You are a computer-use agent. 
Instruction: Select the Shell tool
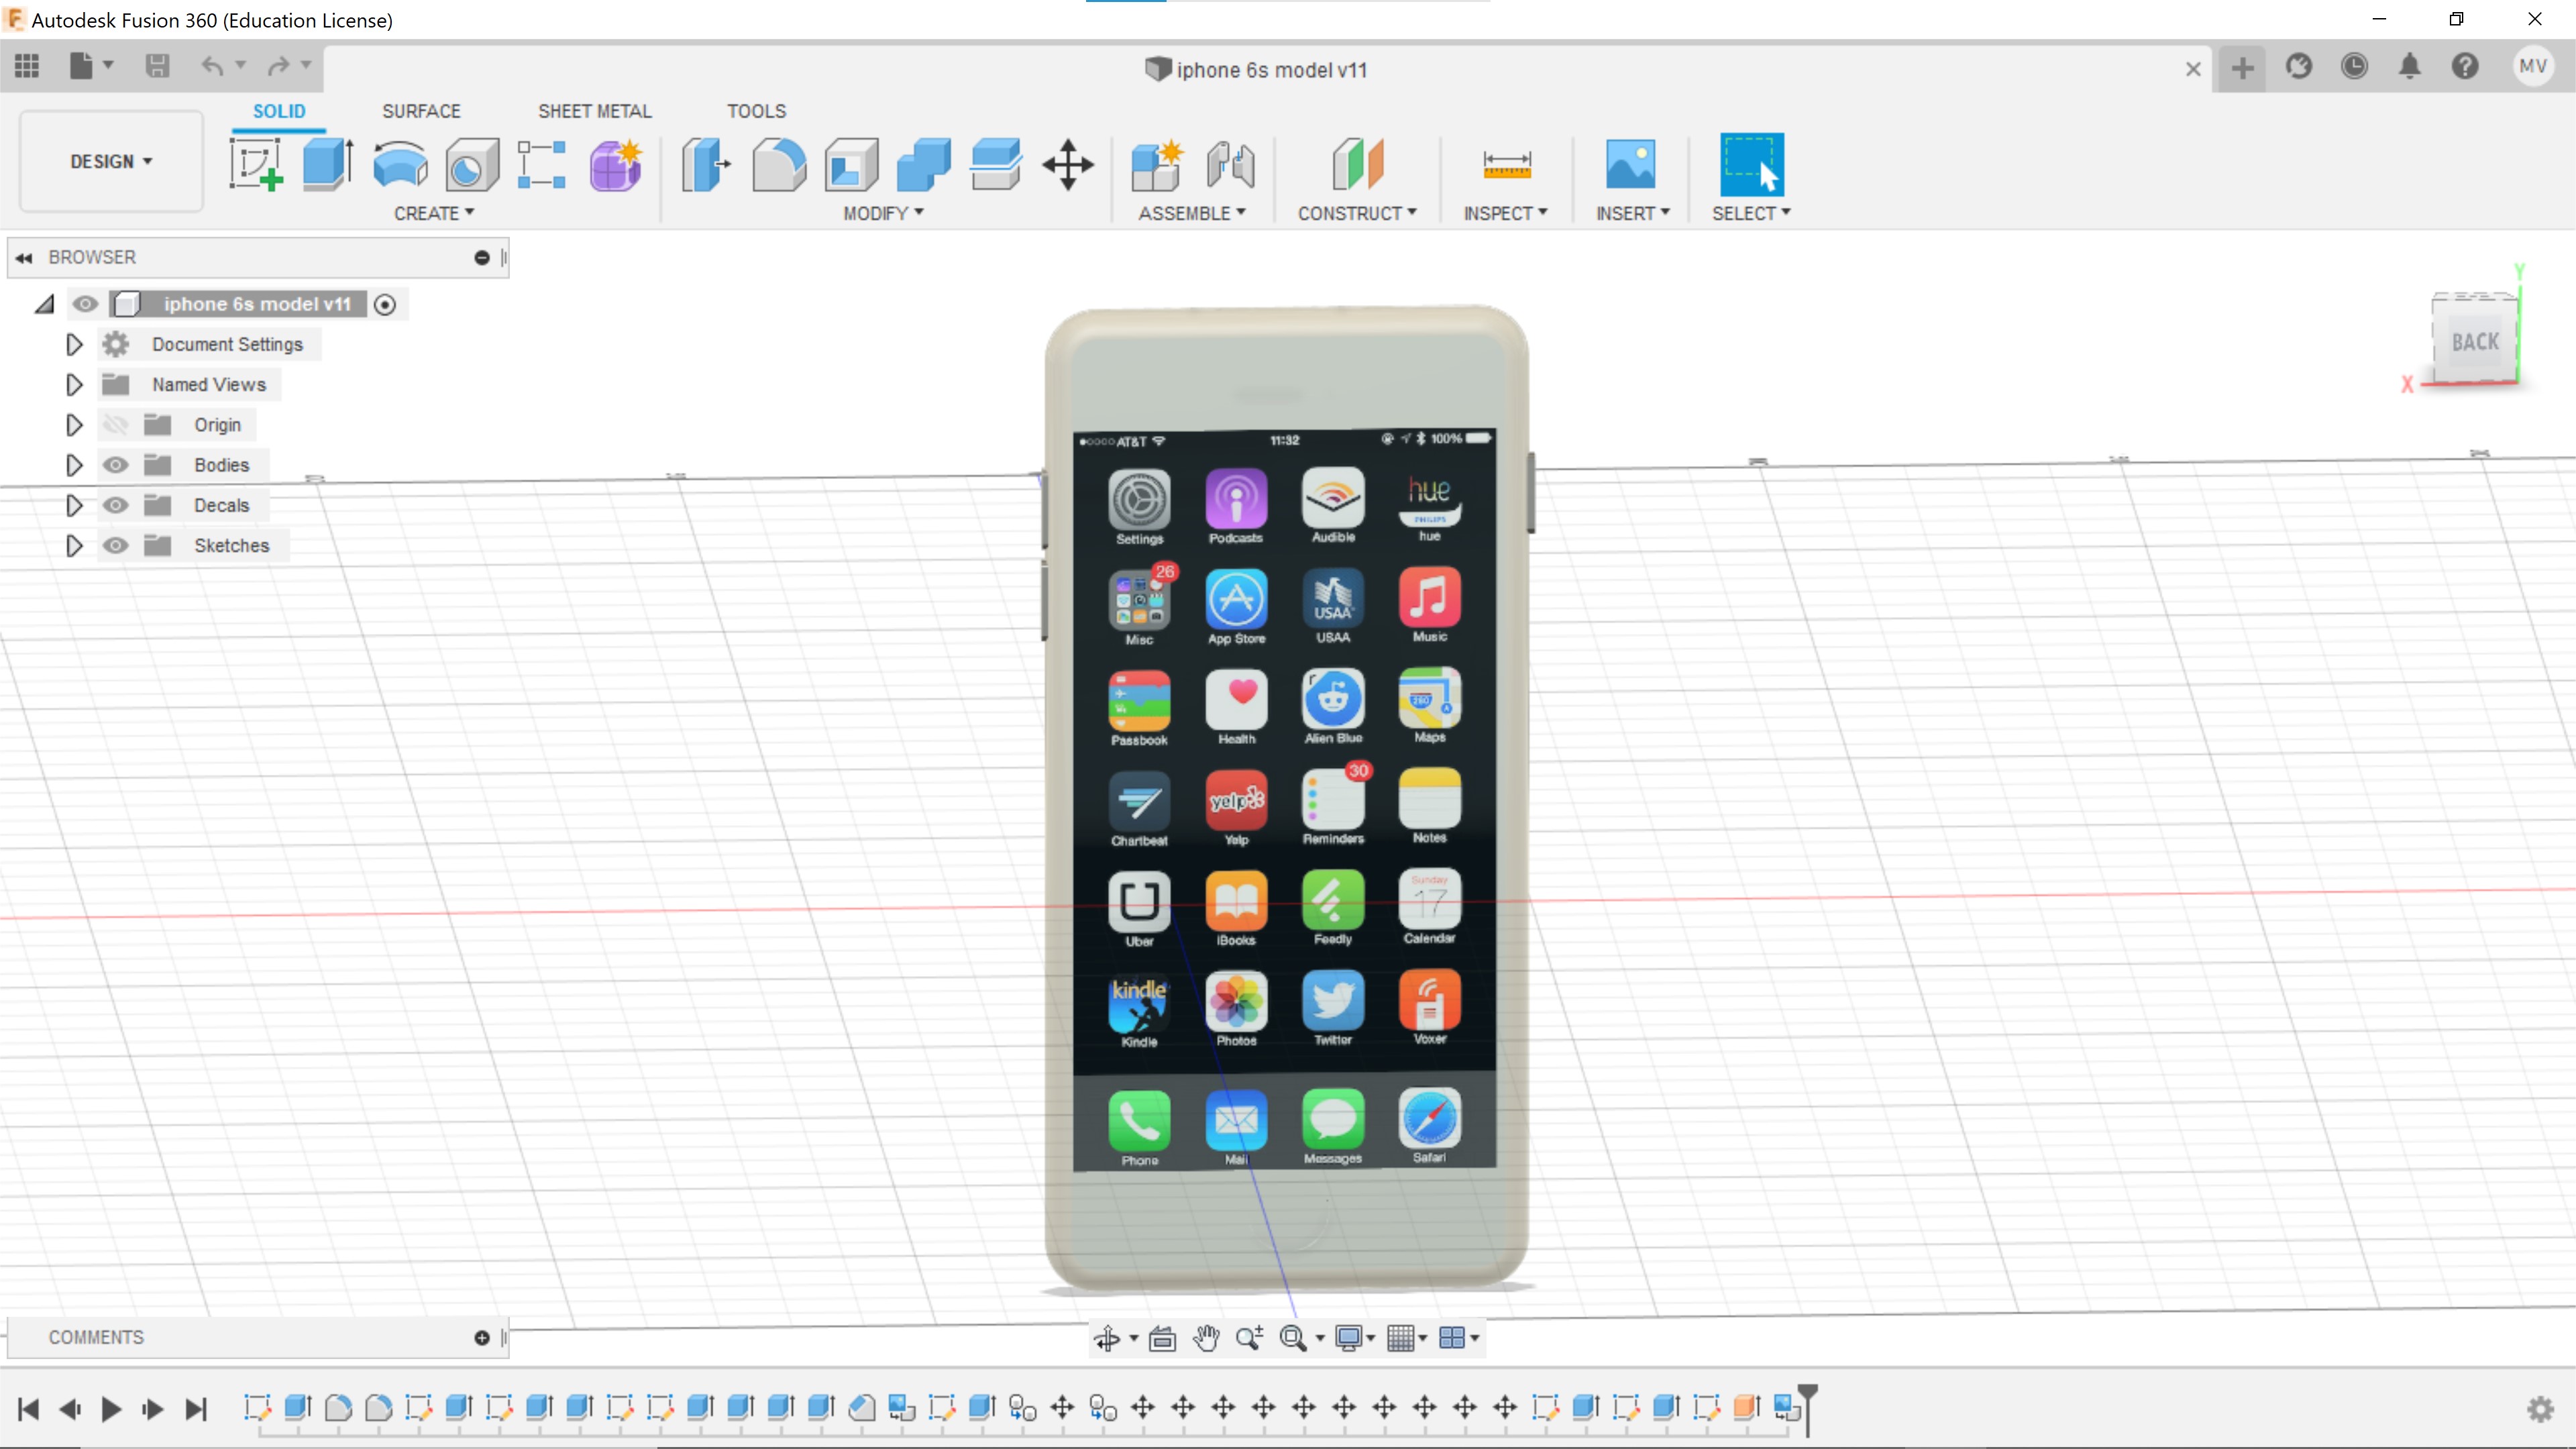(x=851, y=164)
